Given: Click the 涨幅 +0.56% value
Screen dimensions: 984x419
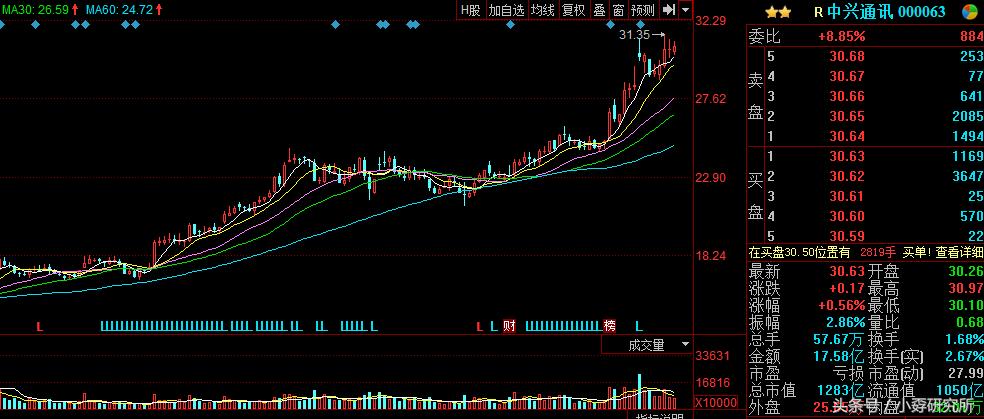Looking at the screenshot, I should point(842,305).
